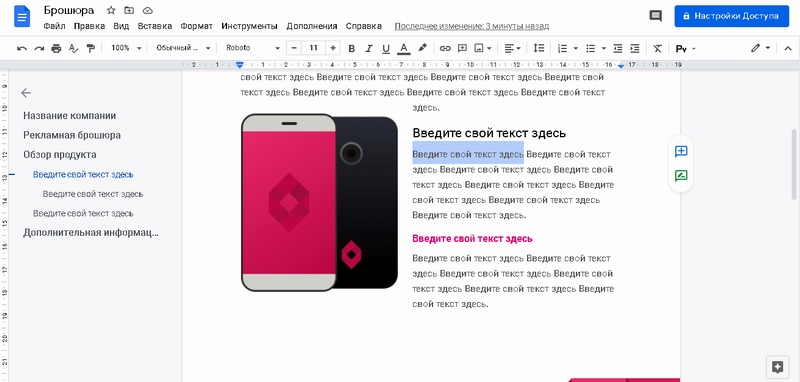Open the zoom 100% dropdown

126,48
